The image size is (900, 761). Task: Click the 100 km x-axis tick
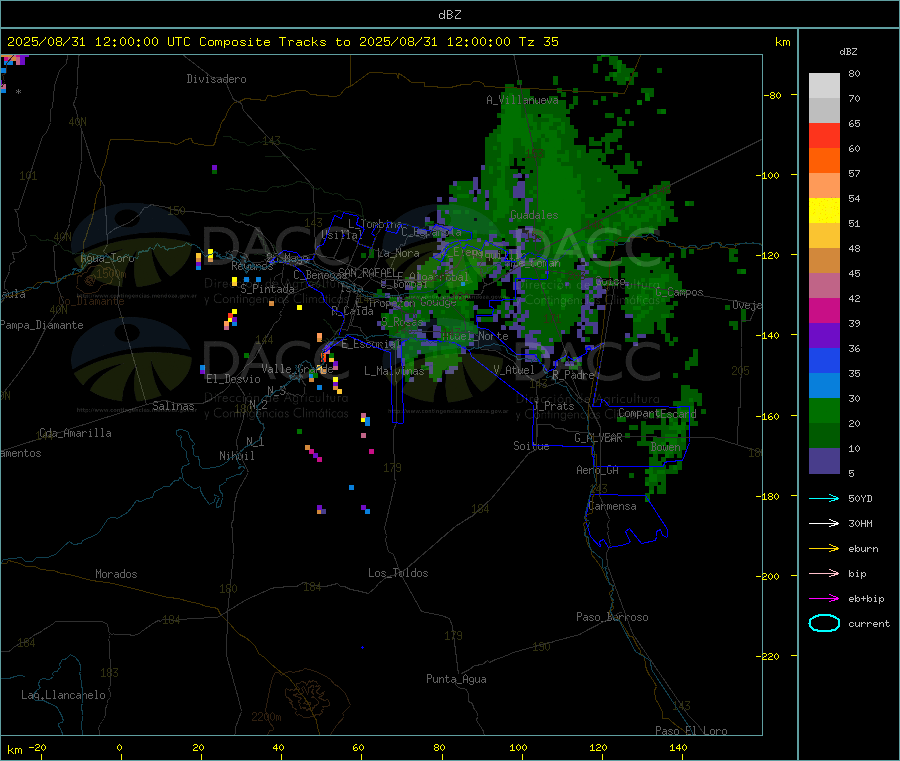pos(518,747)
